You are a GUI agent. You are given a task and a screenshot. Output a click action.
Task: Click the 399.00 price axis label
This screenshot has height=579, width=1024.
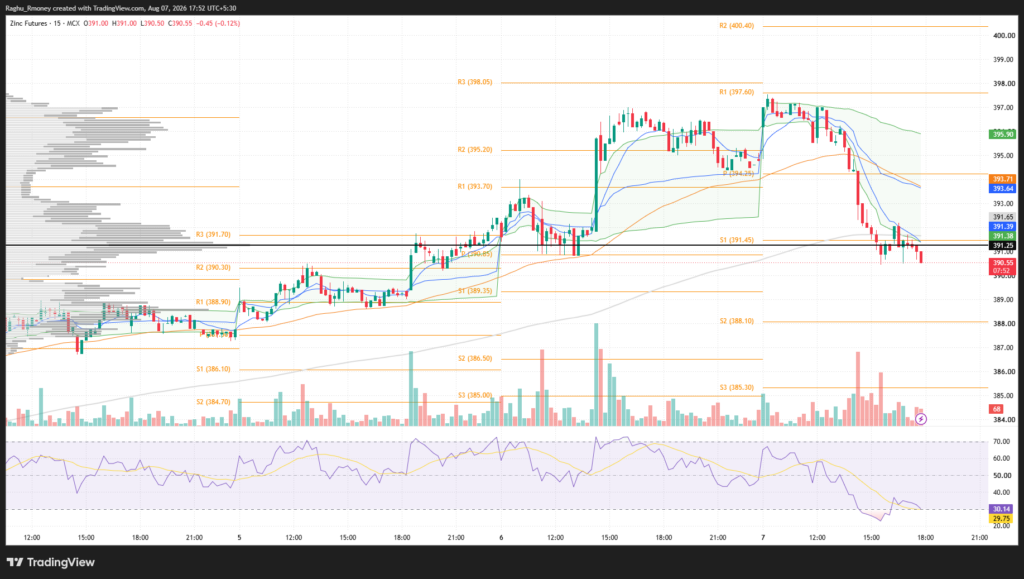(x=1004, y=60)
